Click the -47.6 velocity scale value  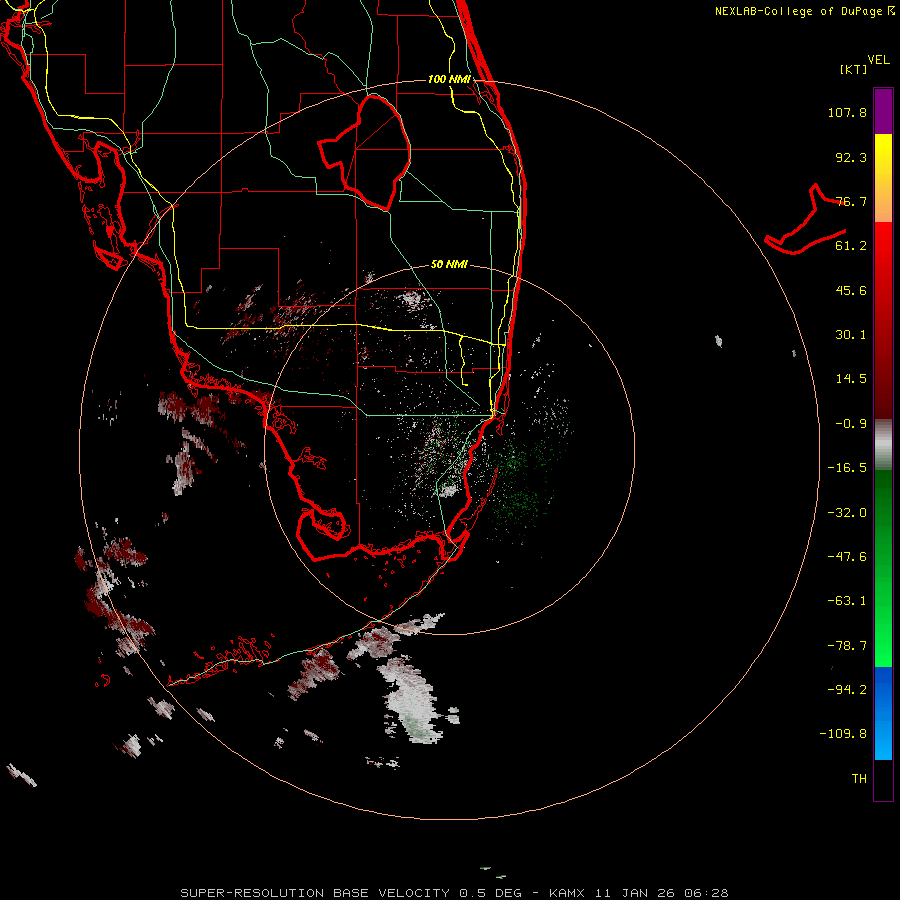click(847, 557)
